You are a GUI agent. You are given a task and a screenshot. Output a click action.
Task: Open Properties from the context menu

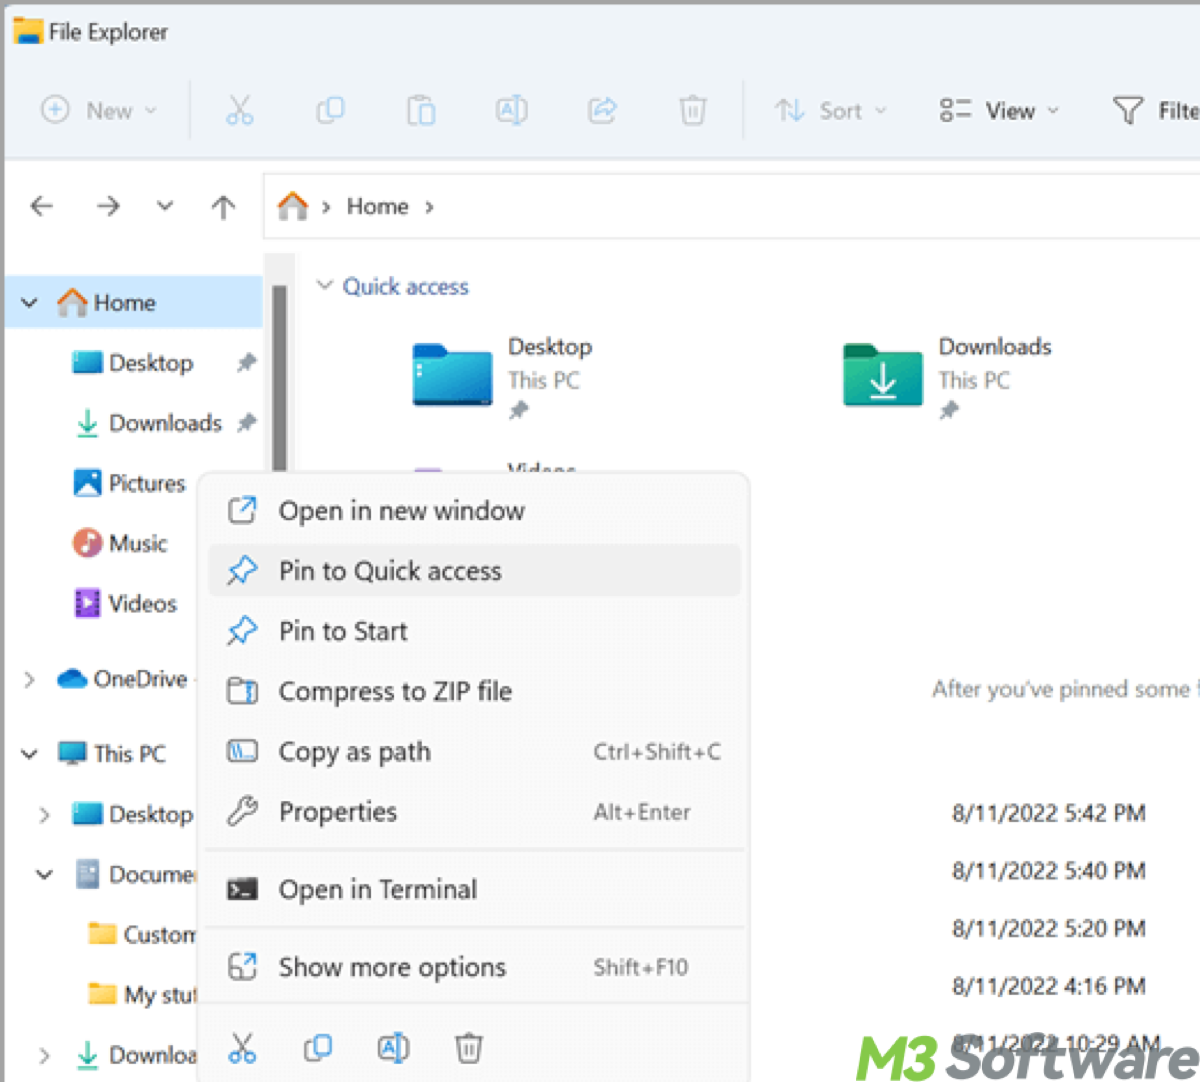tap(474, 811)
